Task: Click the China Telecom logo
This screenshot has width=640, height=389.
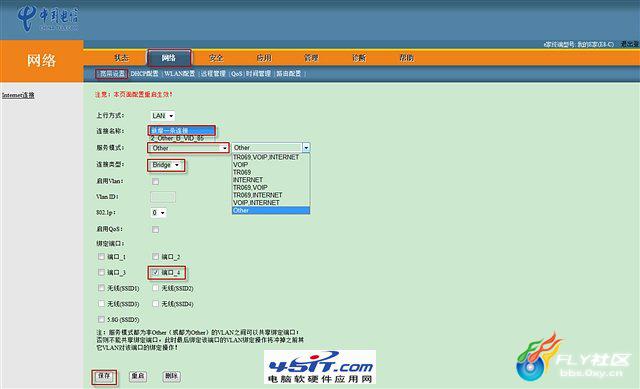Action: pos(48,18)
